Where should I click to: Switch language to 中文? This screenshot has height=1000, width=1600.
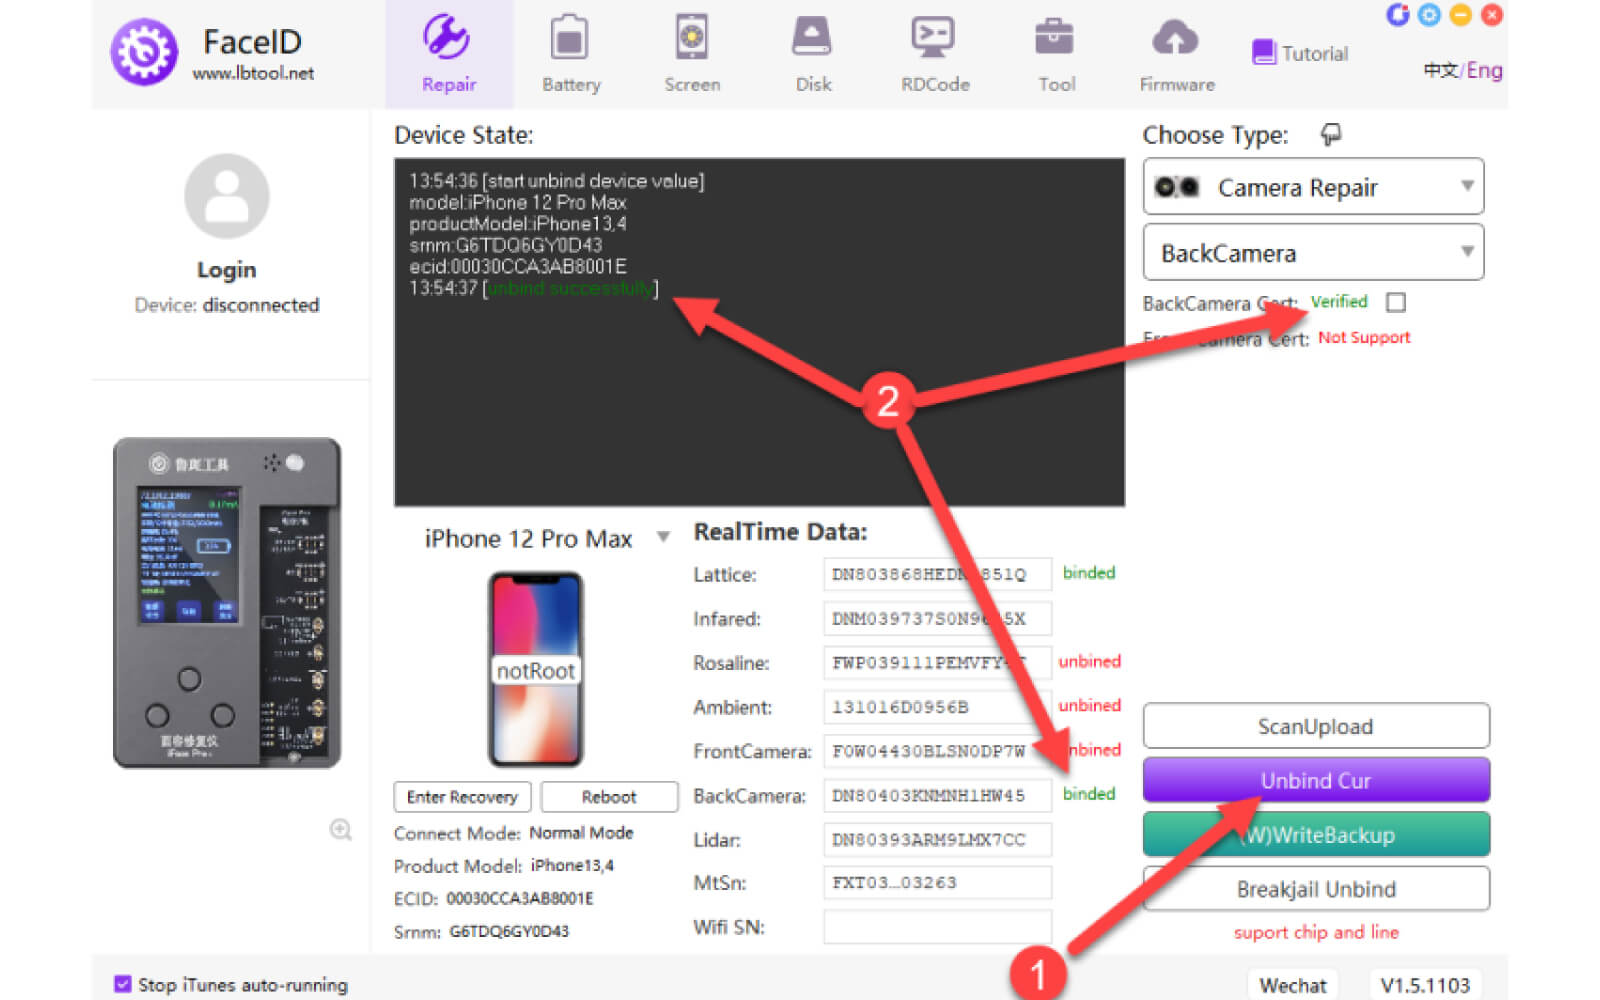(1441, 70)
